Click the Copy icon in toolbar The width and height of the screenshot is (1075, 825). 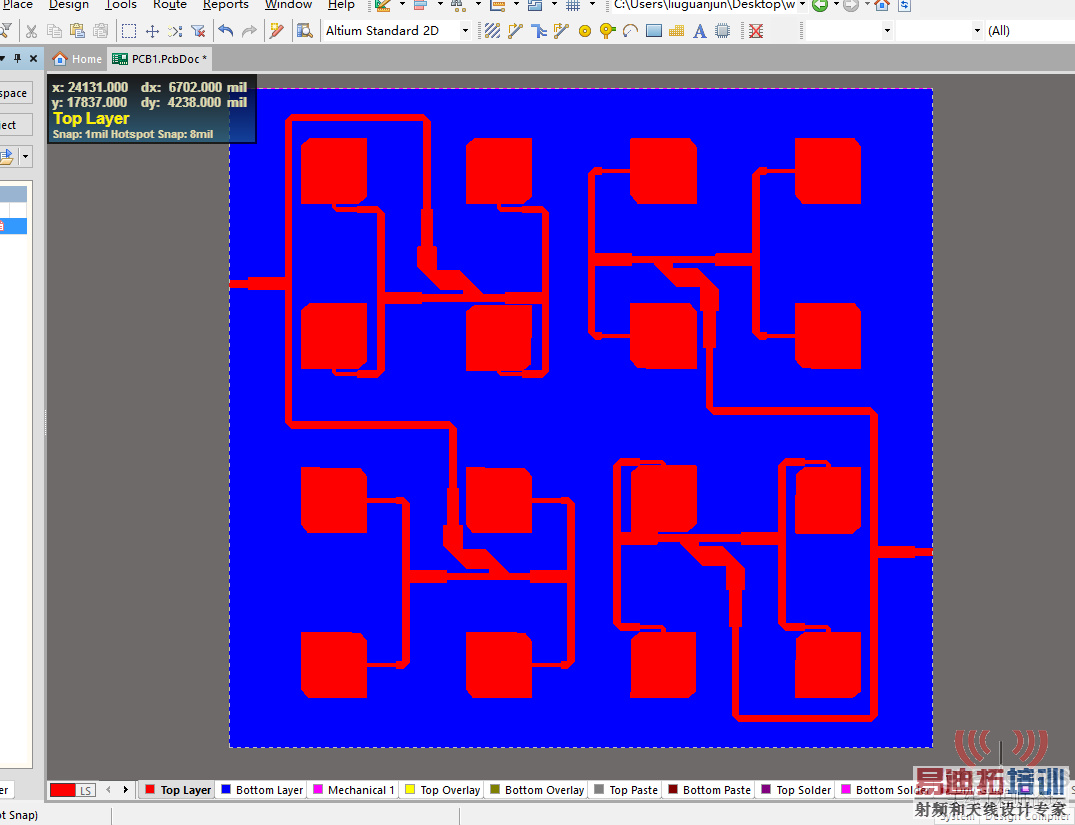coord(54,31)
